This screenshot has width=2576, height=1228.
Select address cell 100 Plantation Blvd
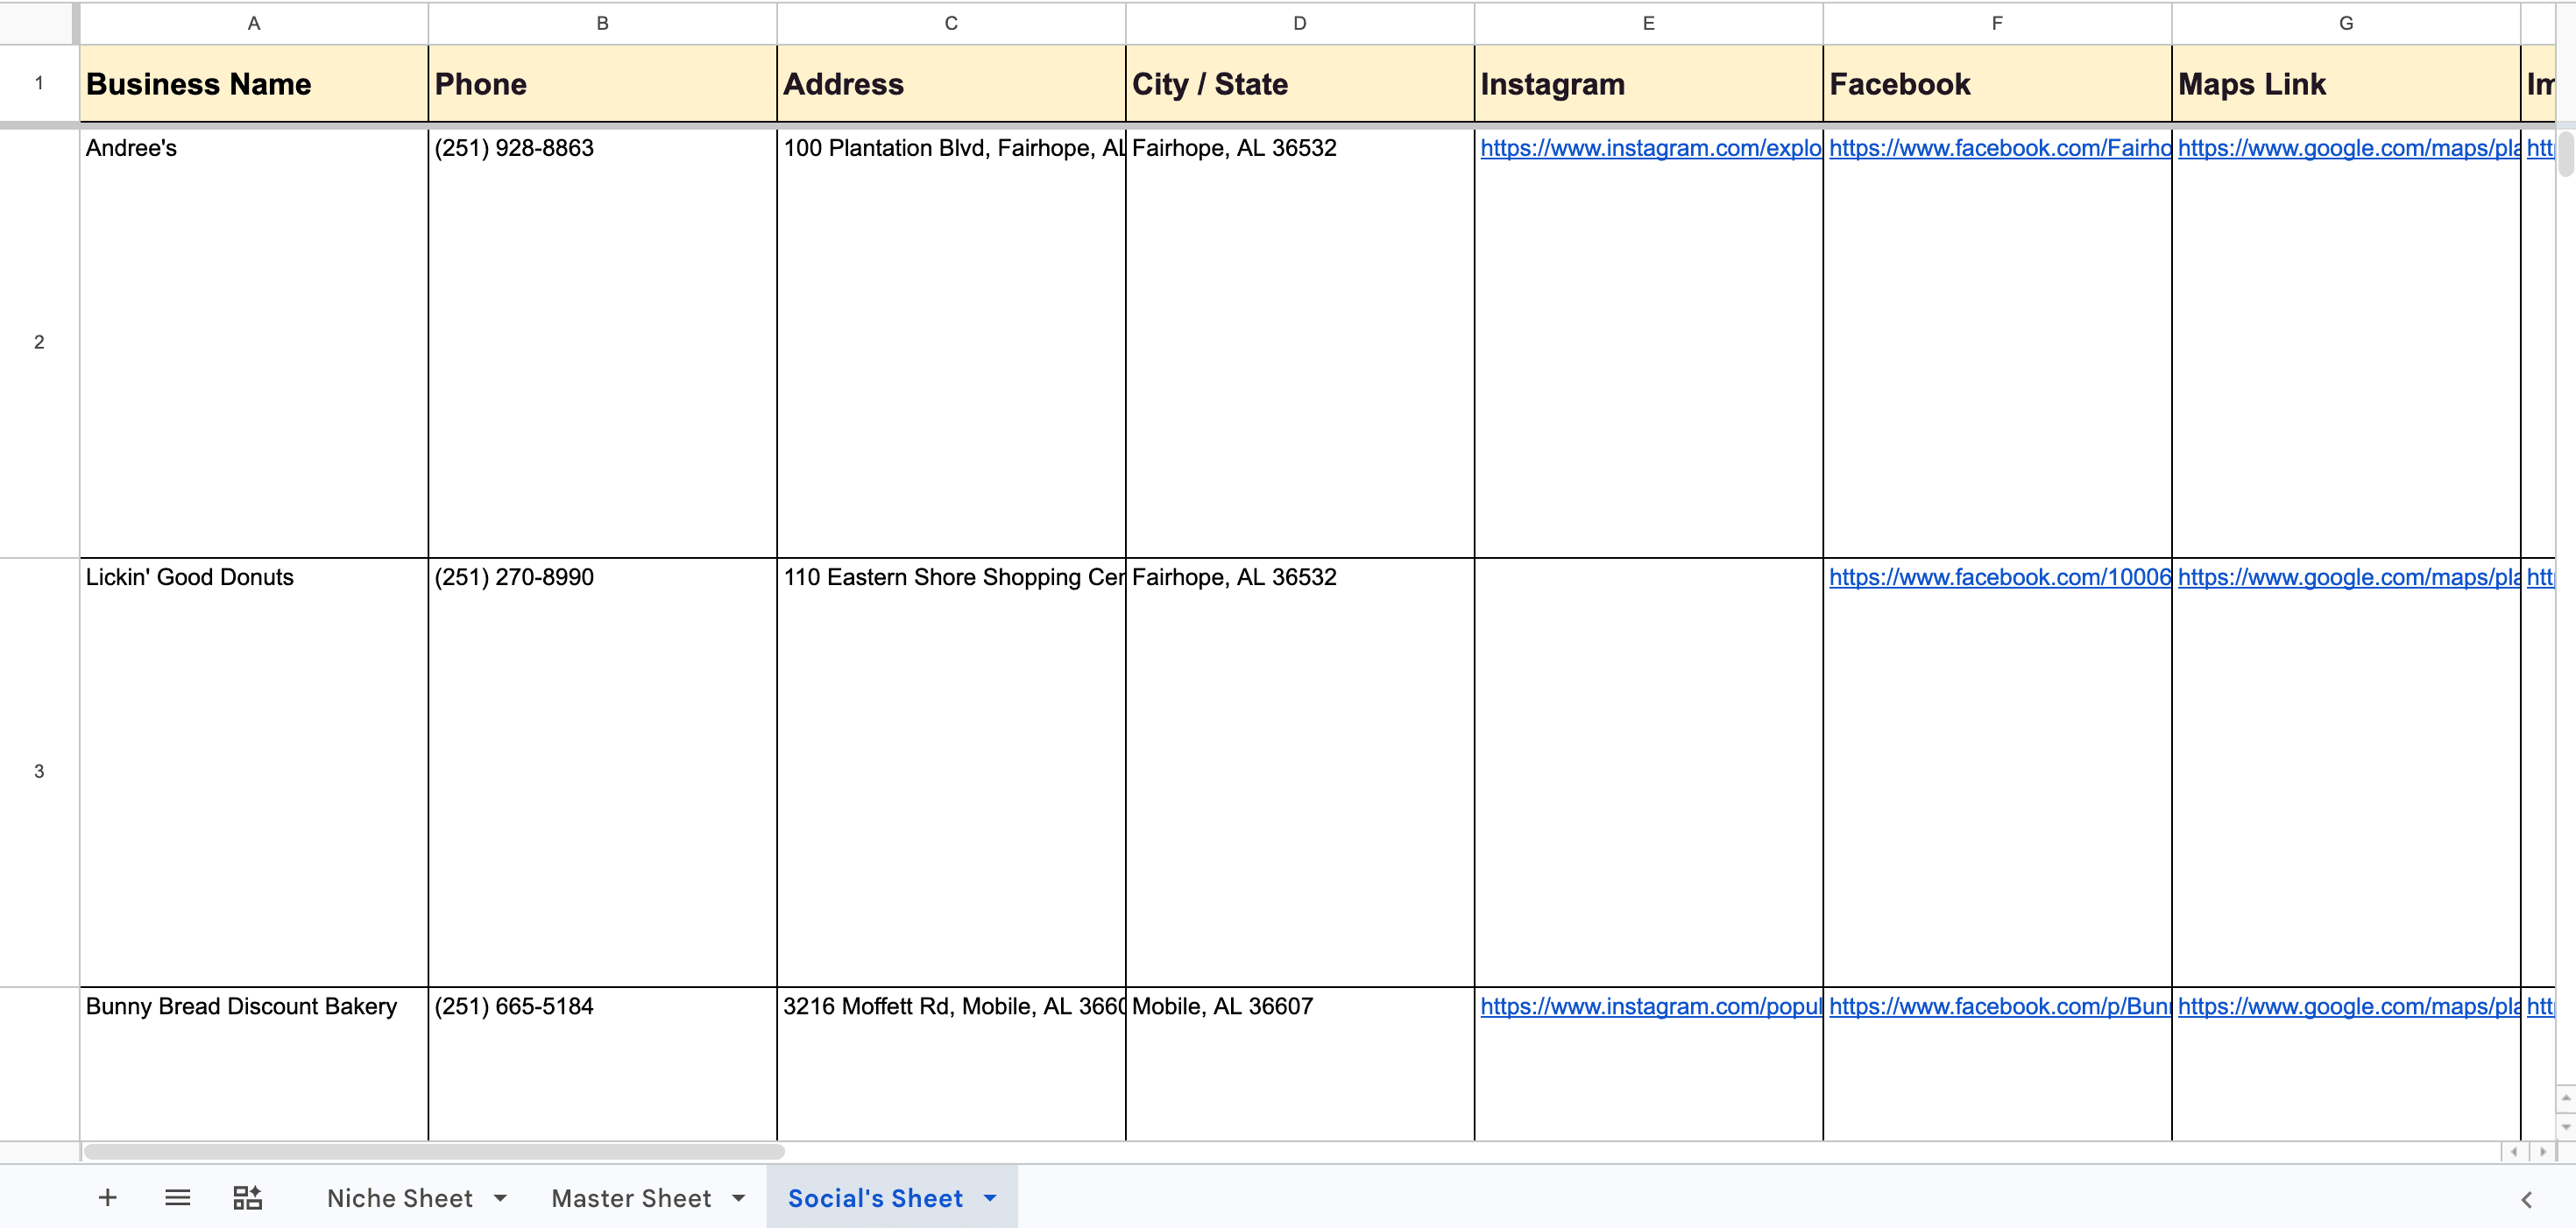(951, 343)
